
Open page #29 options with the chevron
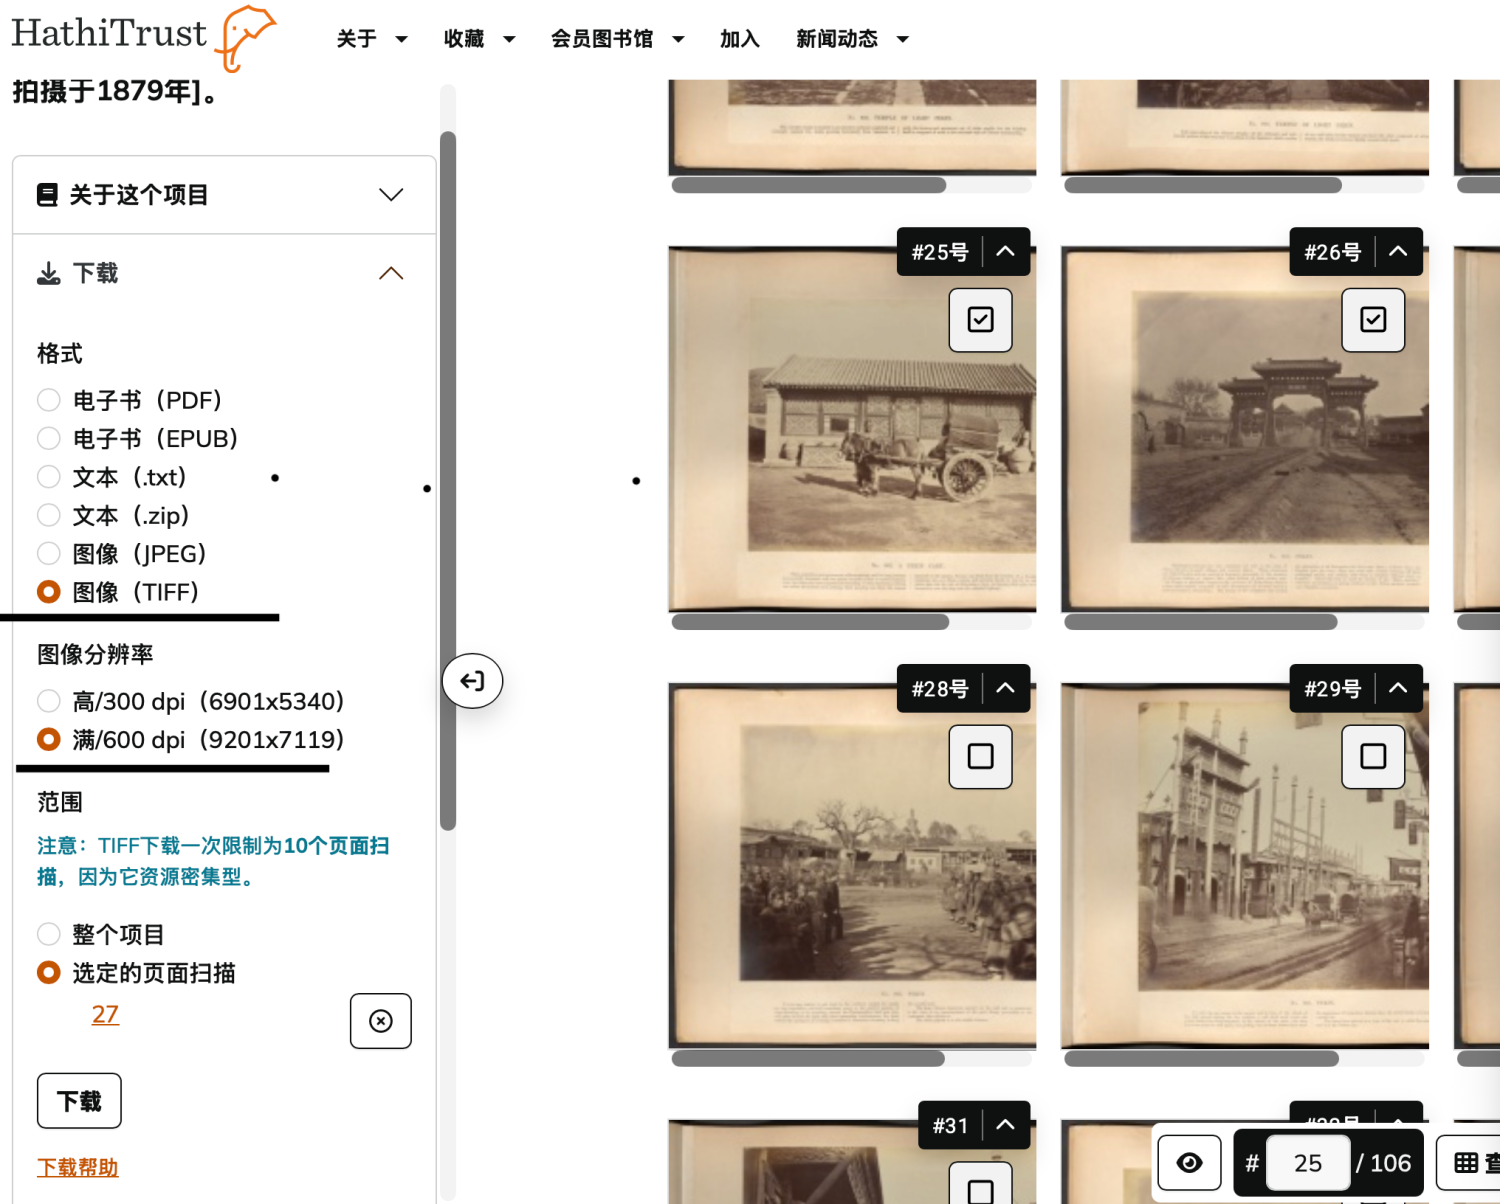1398,689
